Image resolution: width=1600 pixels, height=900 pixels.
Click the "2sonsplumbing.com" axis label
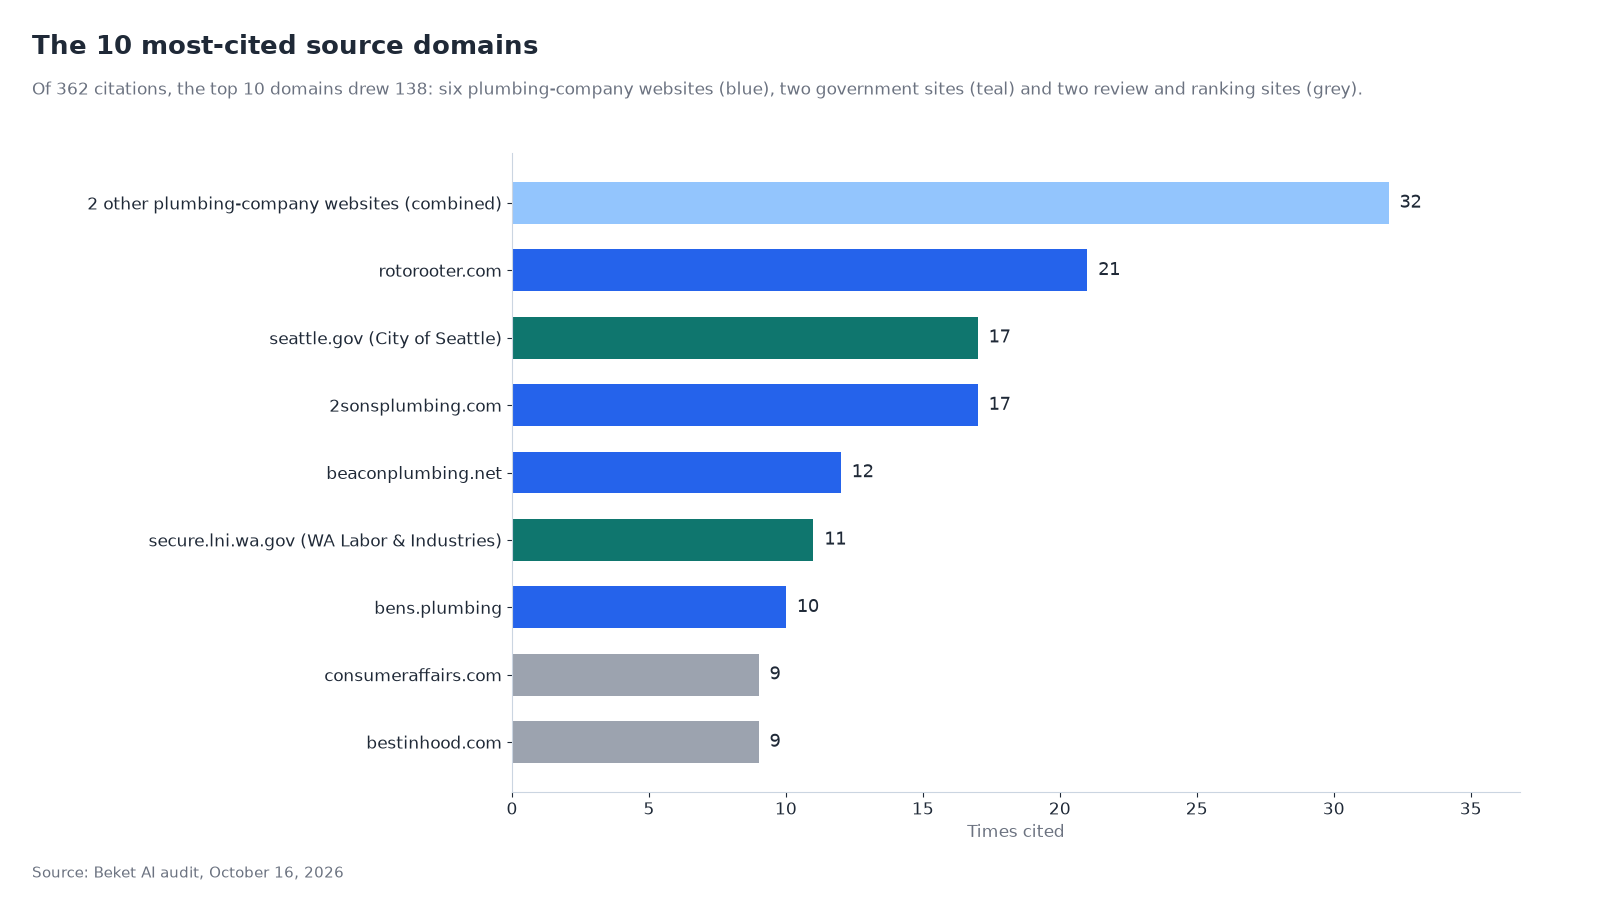pyautogui.click(x=415, y=406)
